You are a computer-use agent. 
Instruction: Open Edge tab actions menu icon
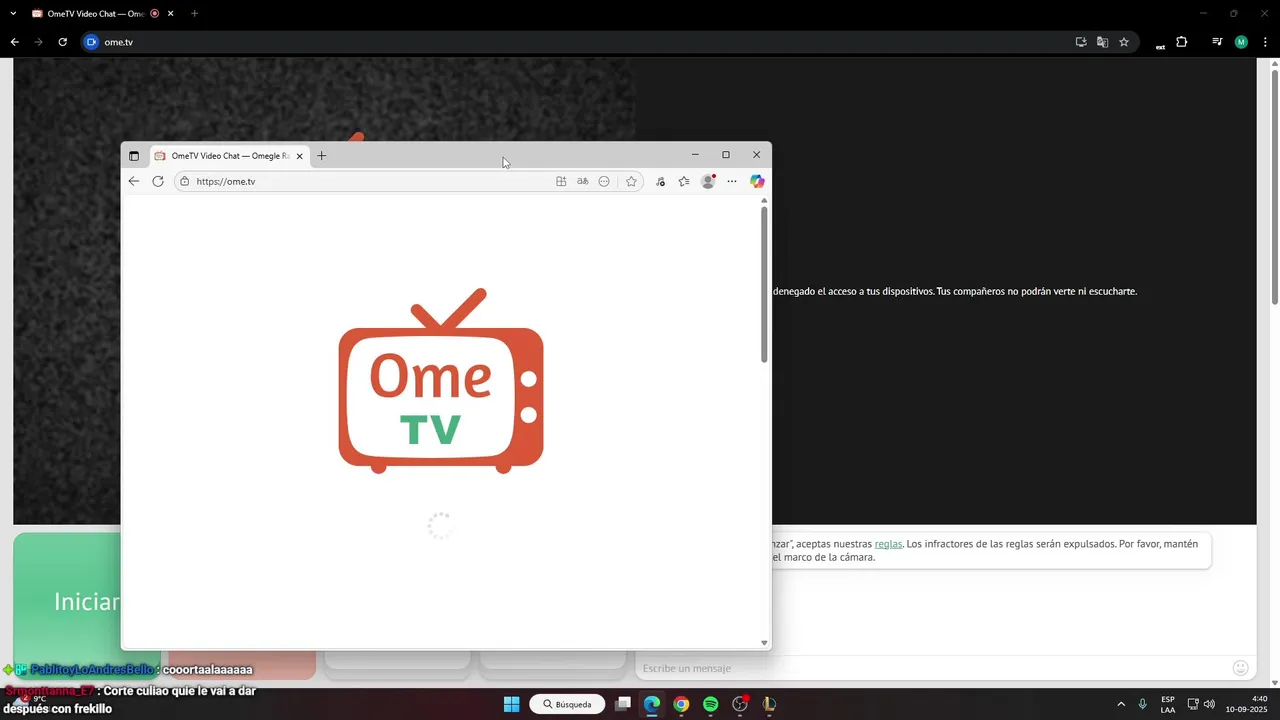[134, 156]
